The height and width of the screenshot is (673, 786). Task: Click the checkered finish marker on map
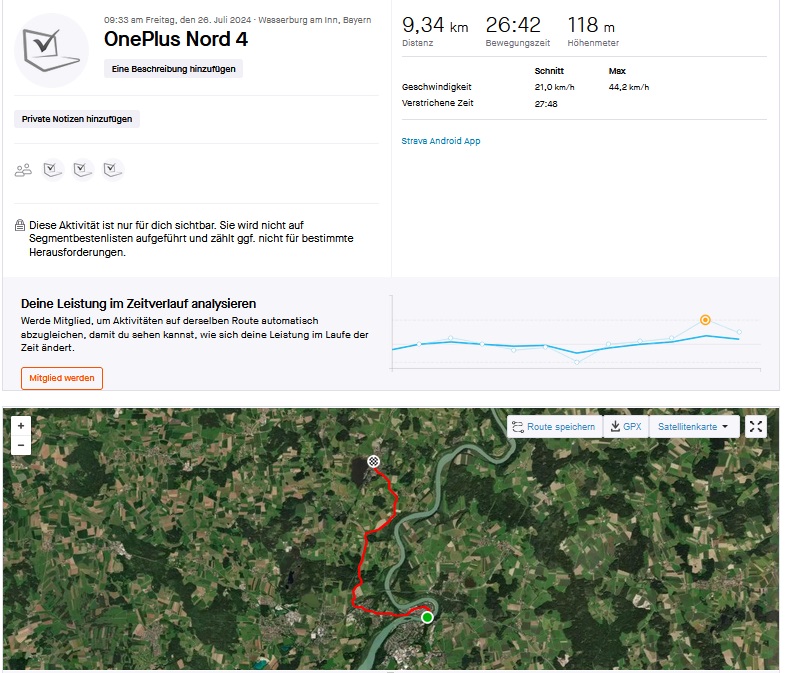click(x=373, y=461)
